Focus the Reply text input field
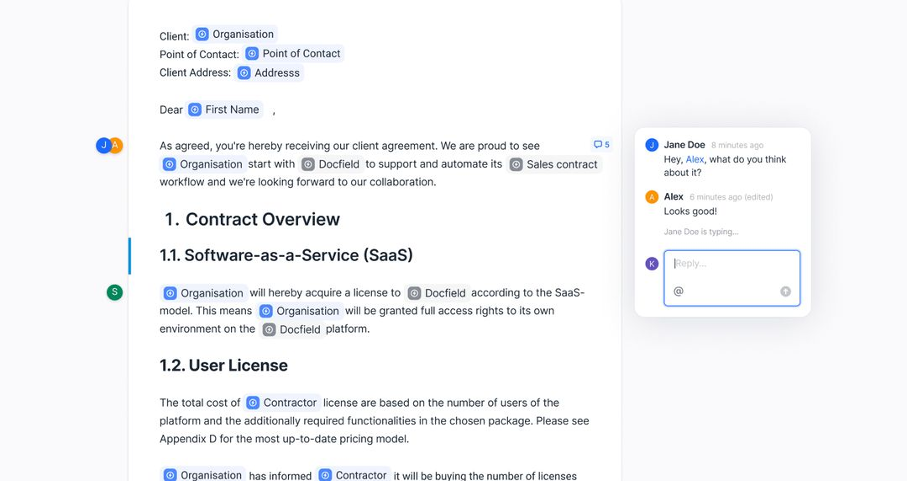 point(732,278)
